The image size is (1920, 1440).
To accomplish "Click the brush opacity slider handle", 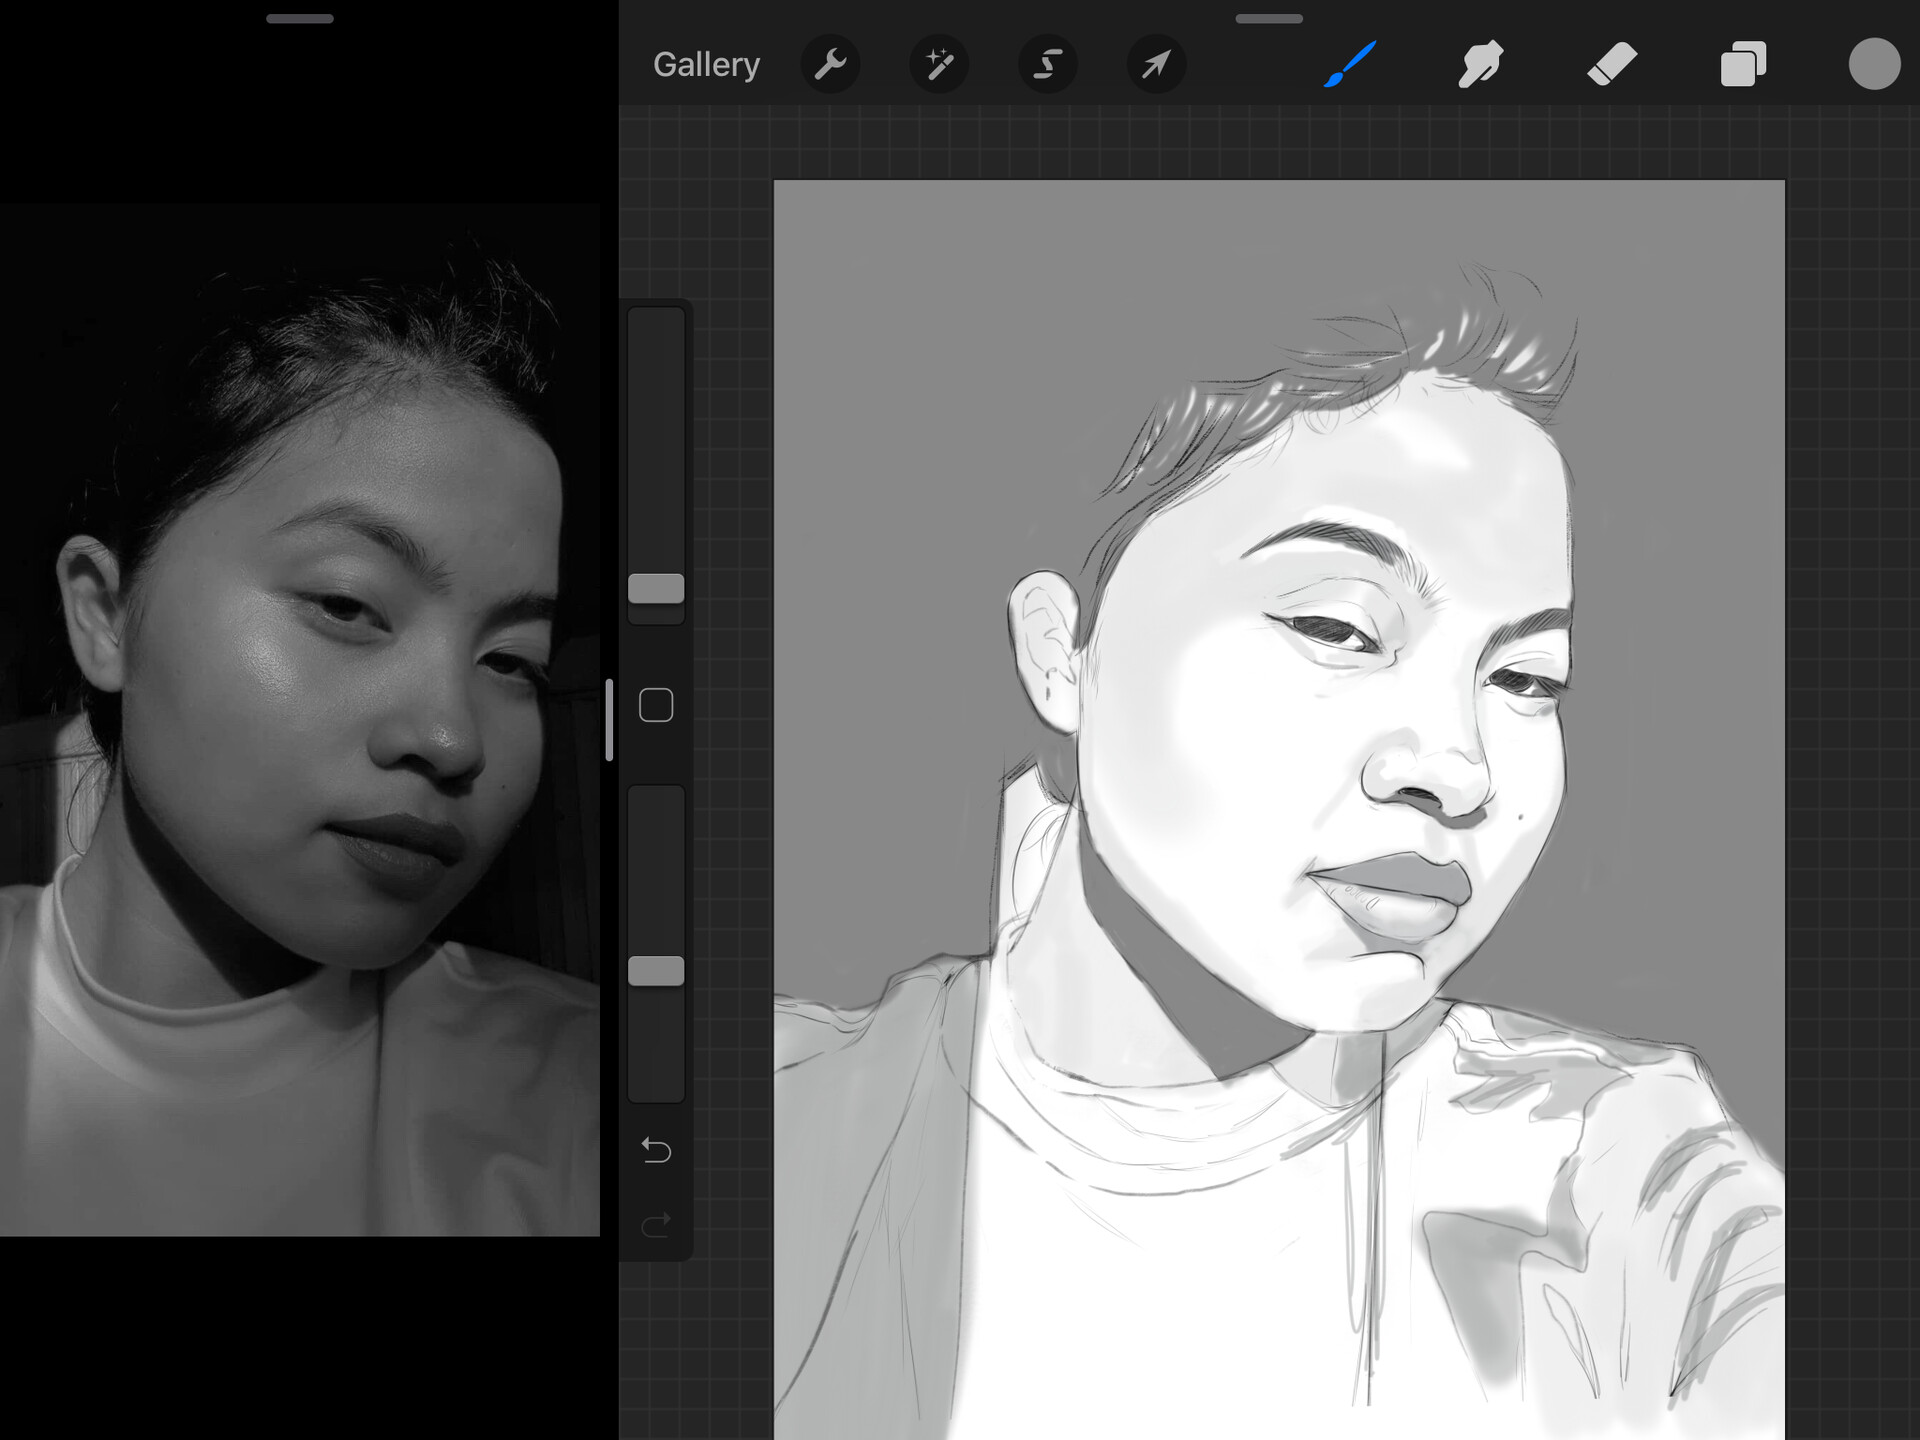I will 656,971.
